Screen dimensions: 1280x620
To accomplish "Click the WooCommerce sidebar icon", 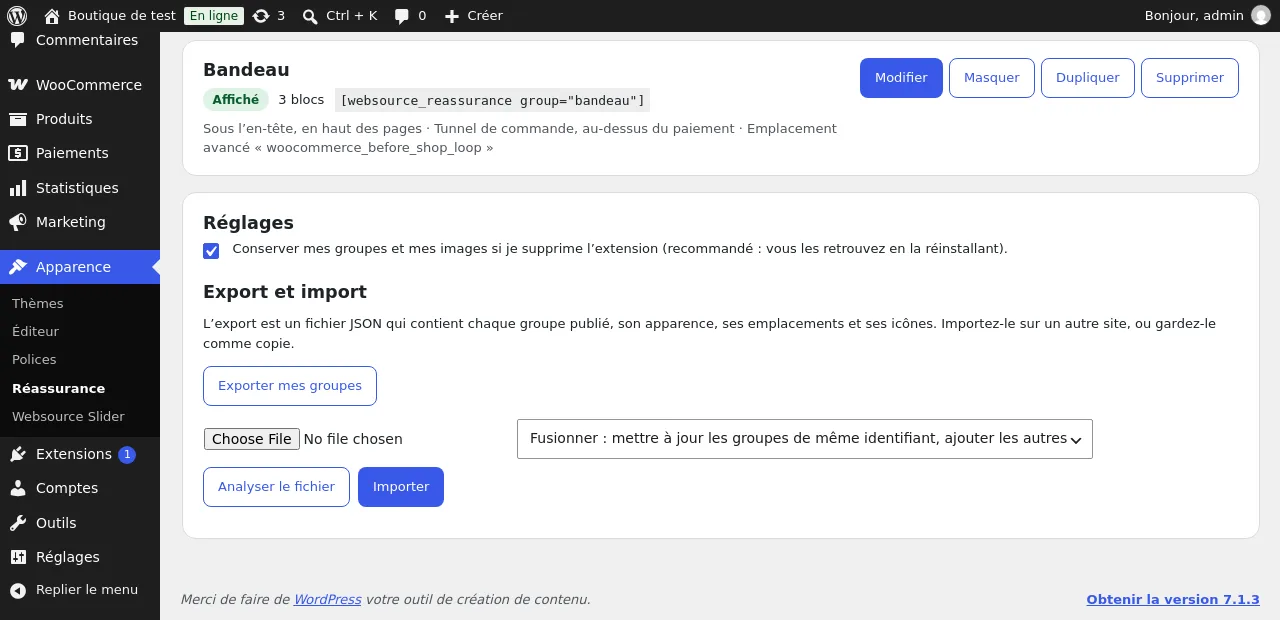I will (x=18, y=85).
